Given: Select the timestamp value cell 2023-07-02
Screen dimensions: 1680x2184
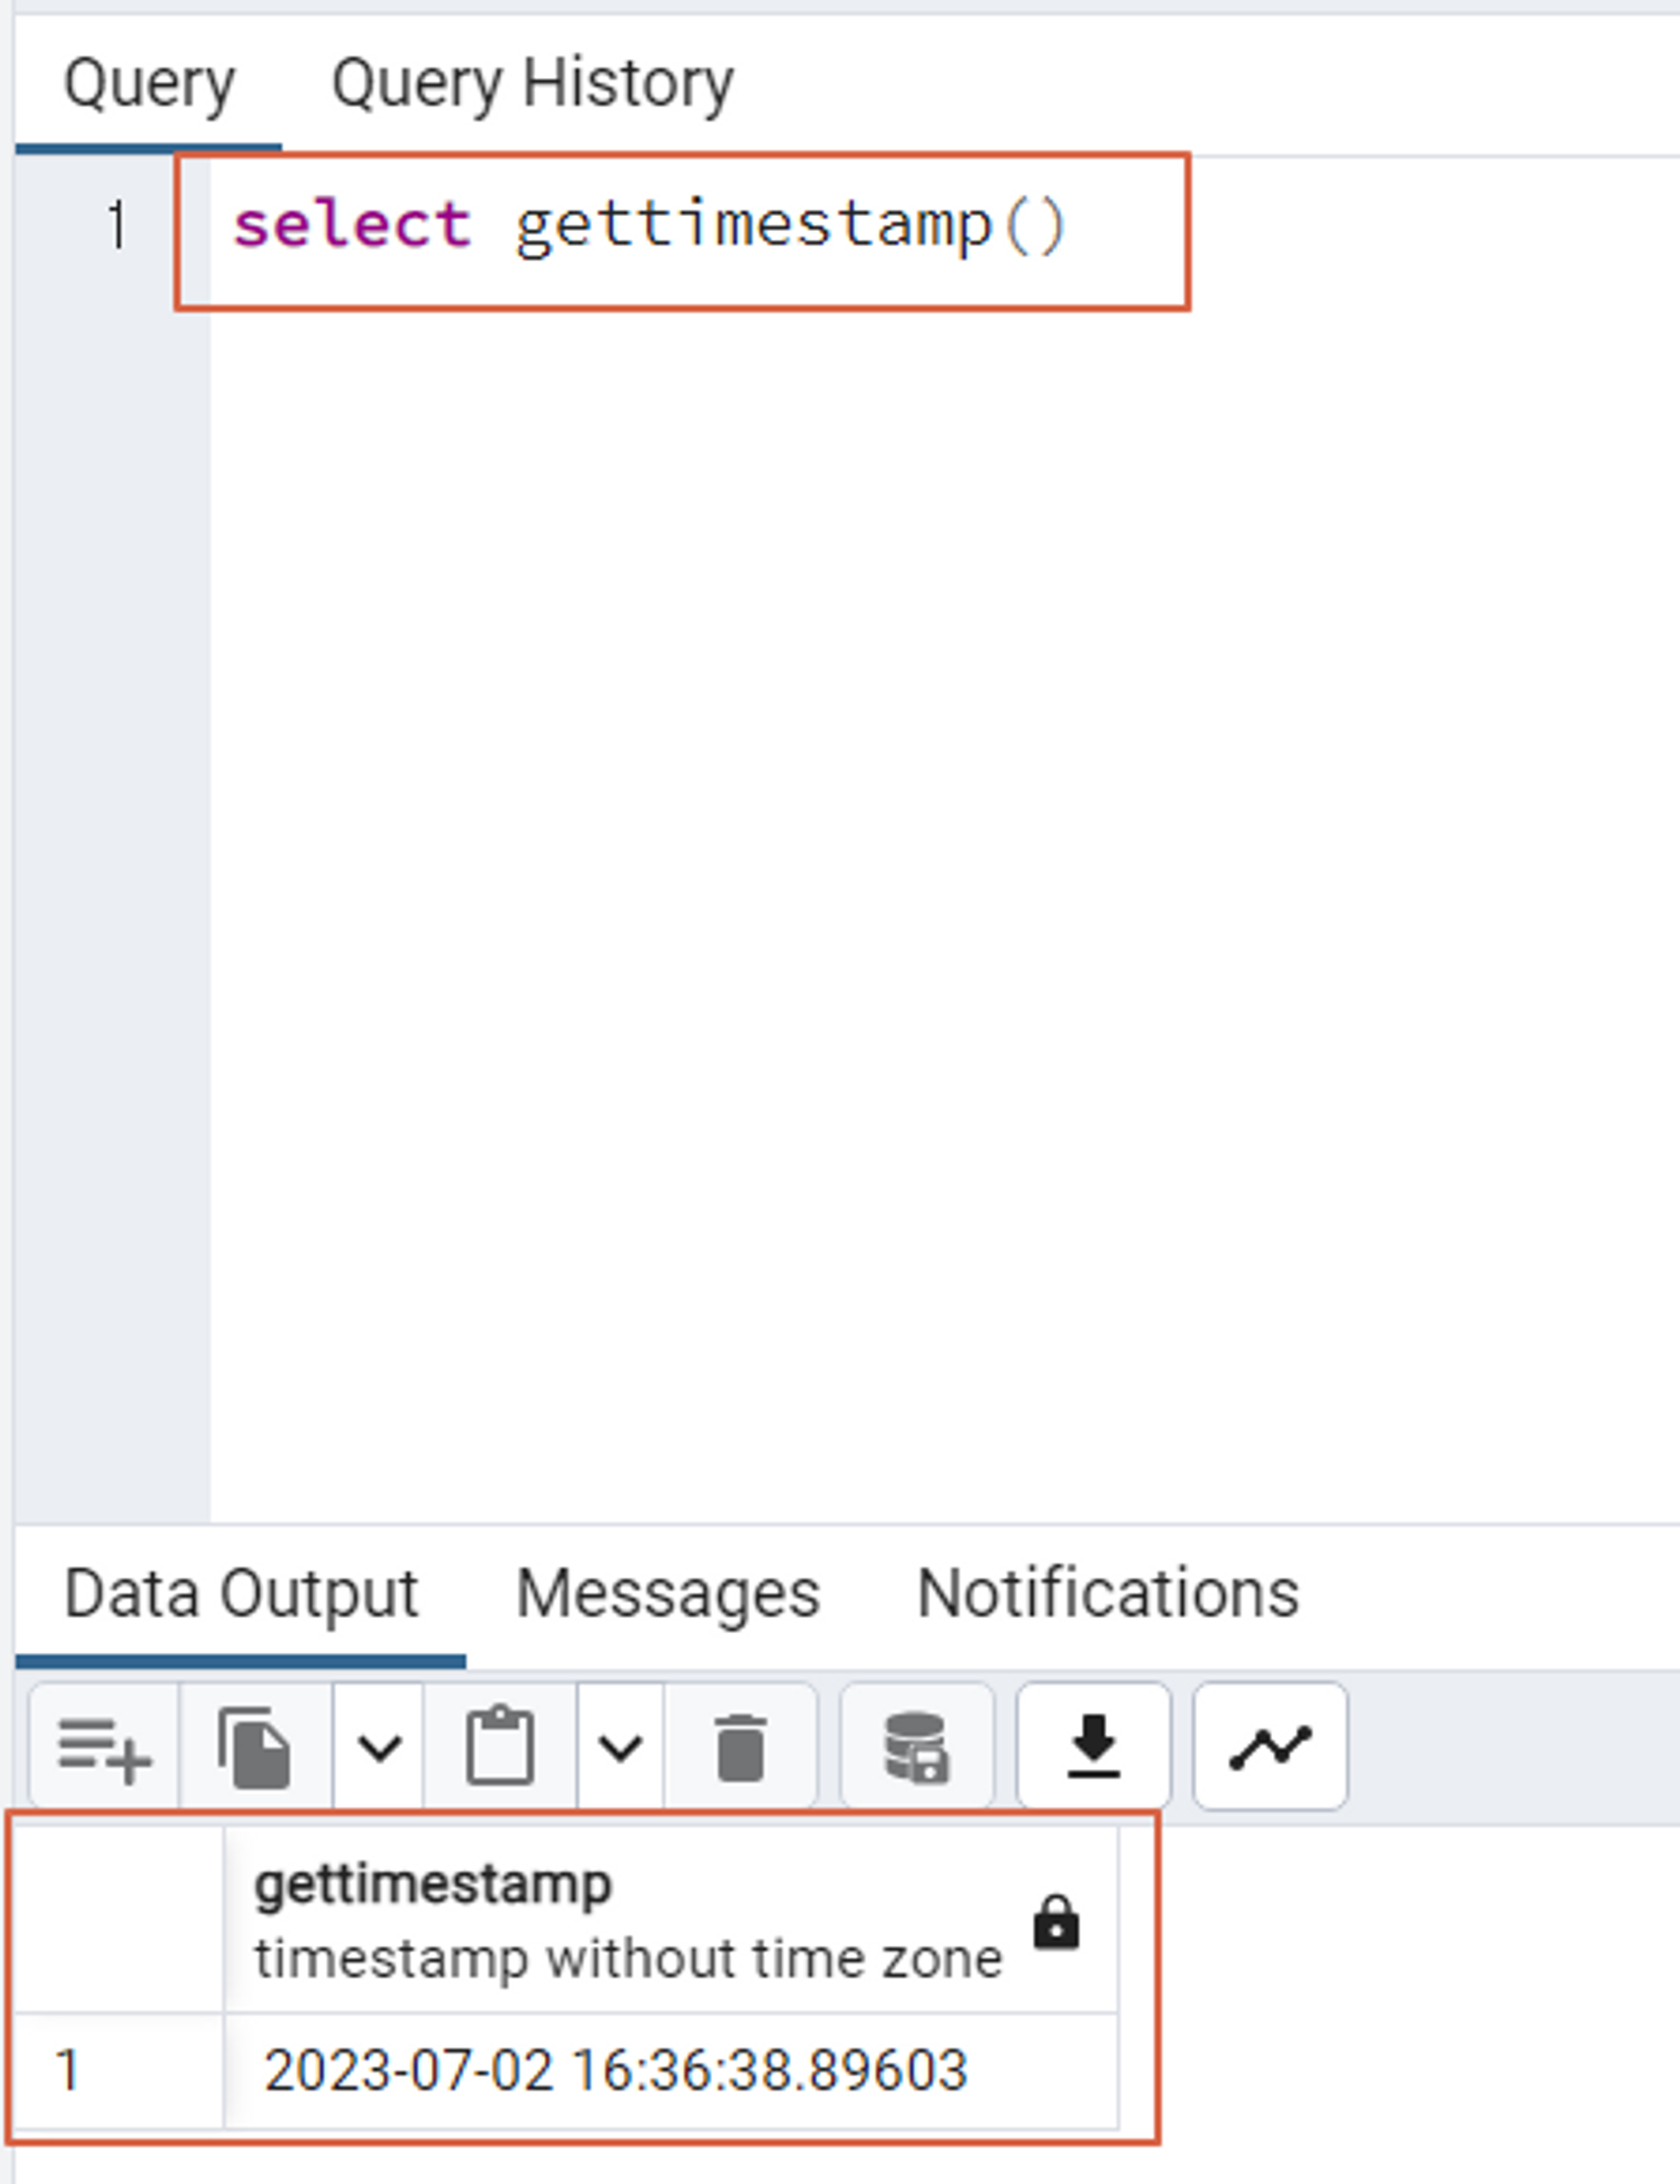Looking at the screenshot, I should click(x=615, y=2069).
